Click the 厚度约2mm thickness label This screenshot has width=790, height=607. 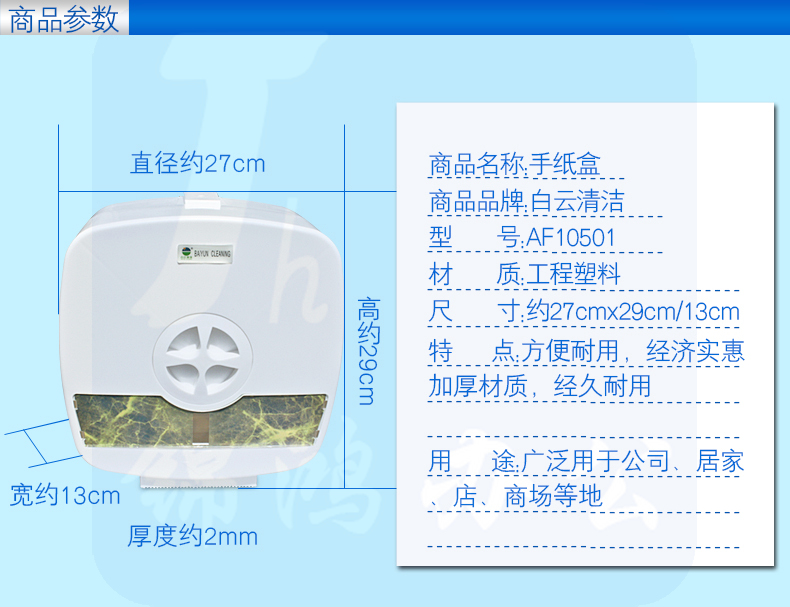coord(192,537)
